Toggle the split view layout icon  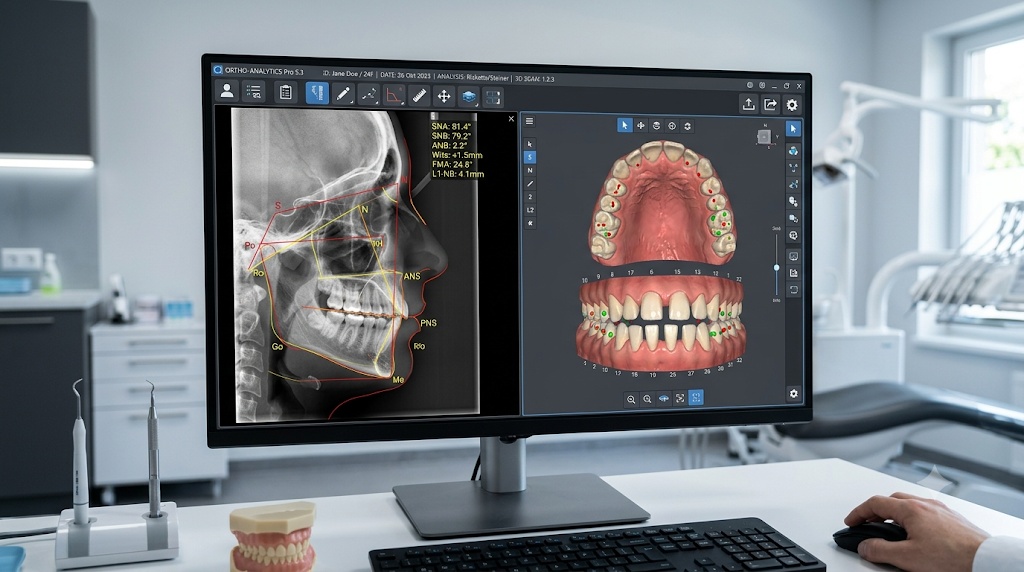(x=493, y=98)
